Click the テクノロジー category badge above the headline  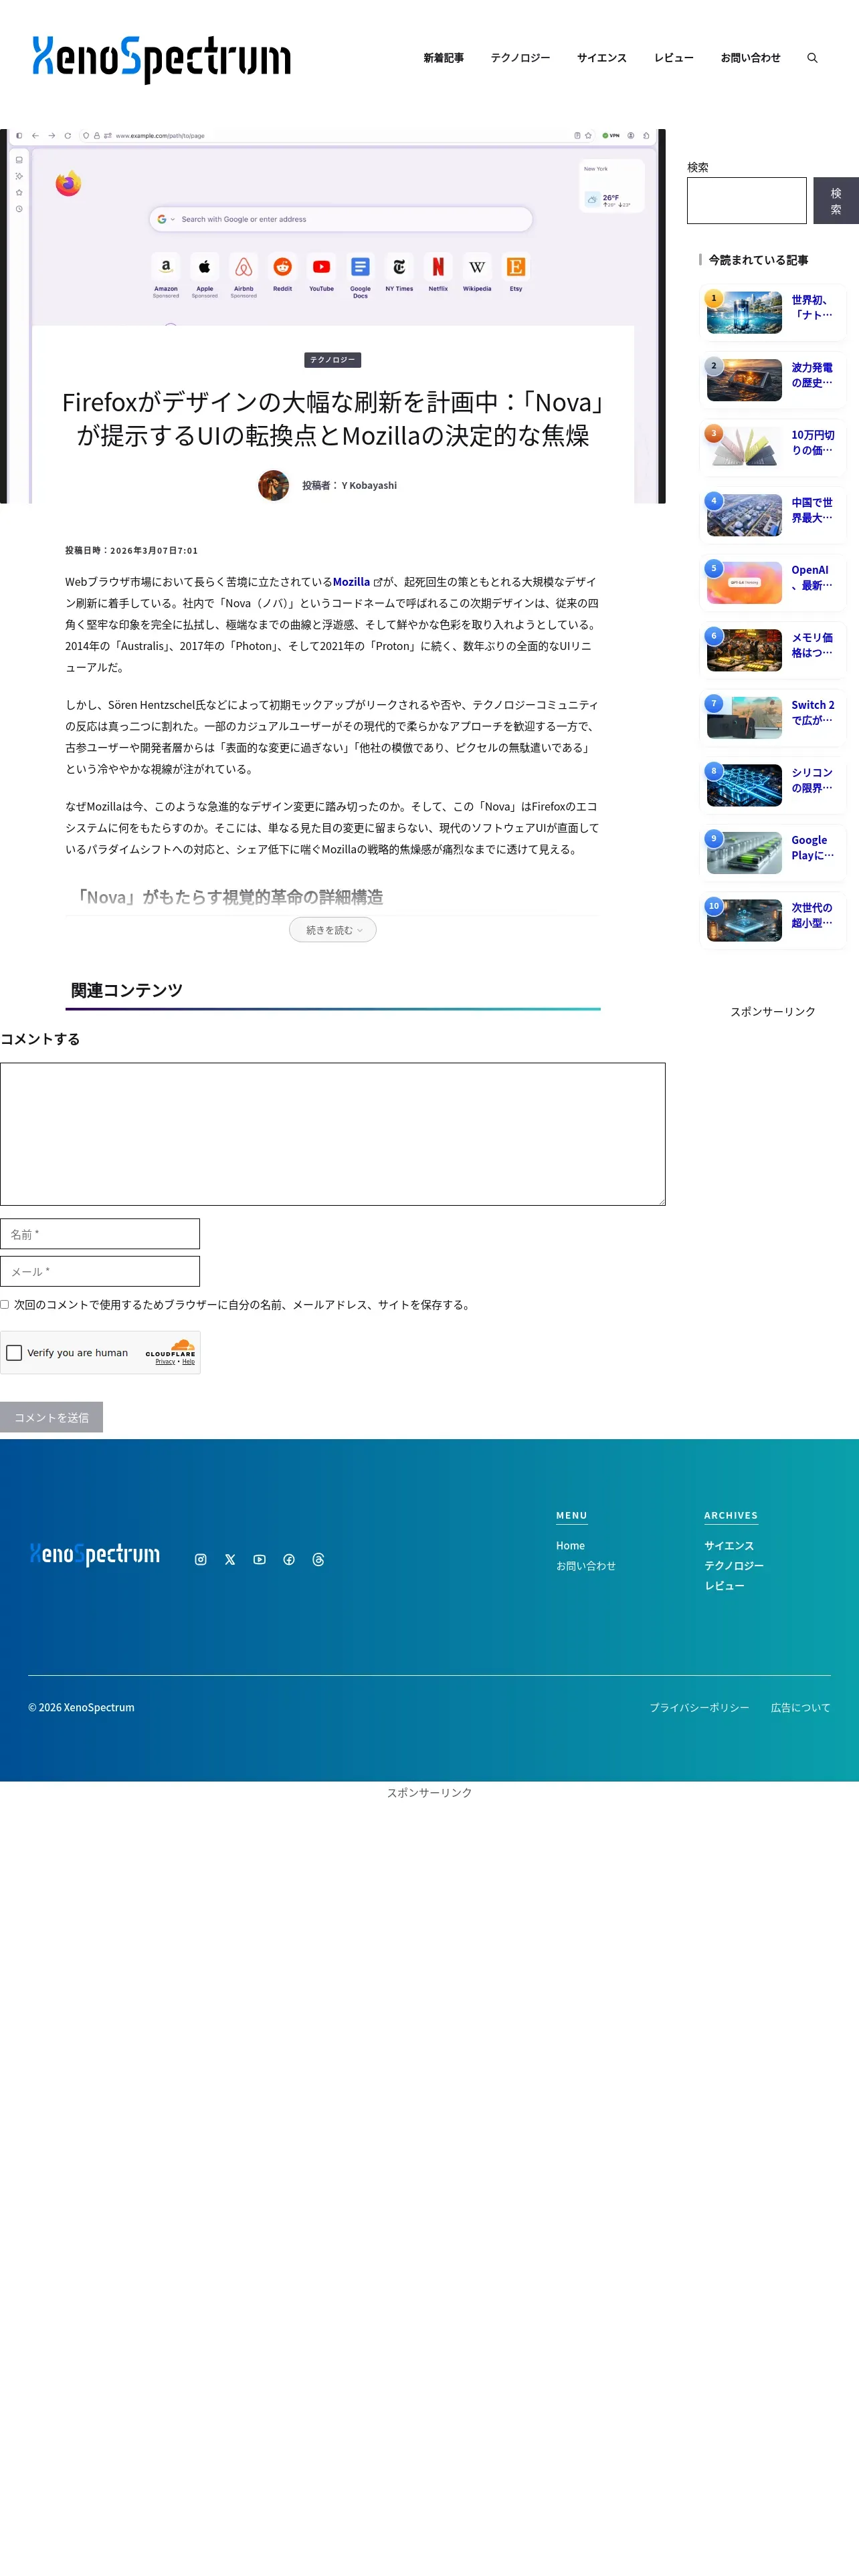pos(333,360)
